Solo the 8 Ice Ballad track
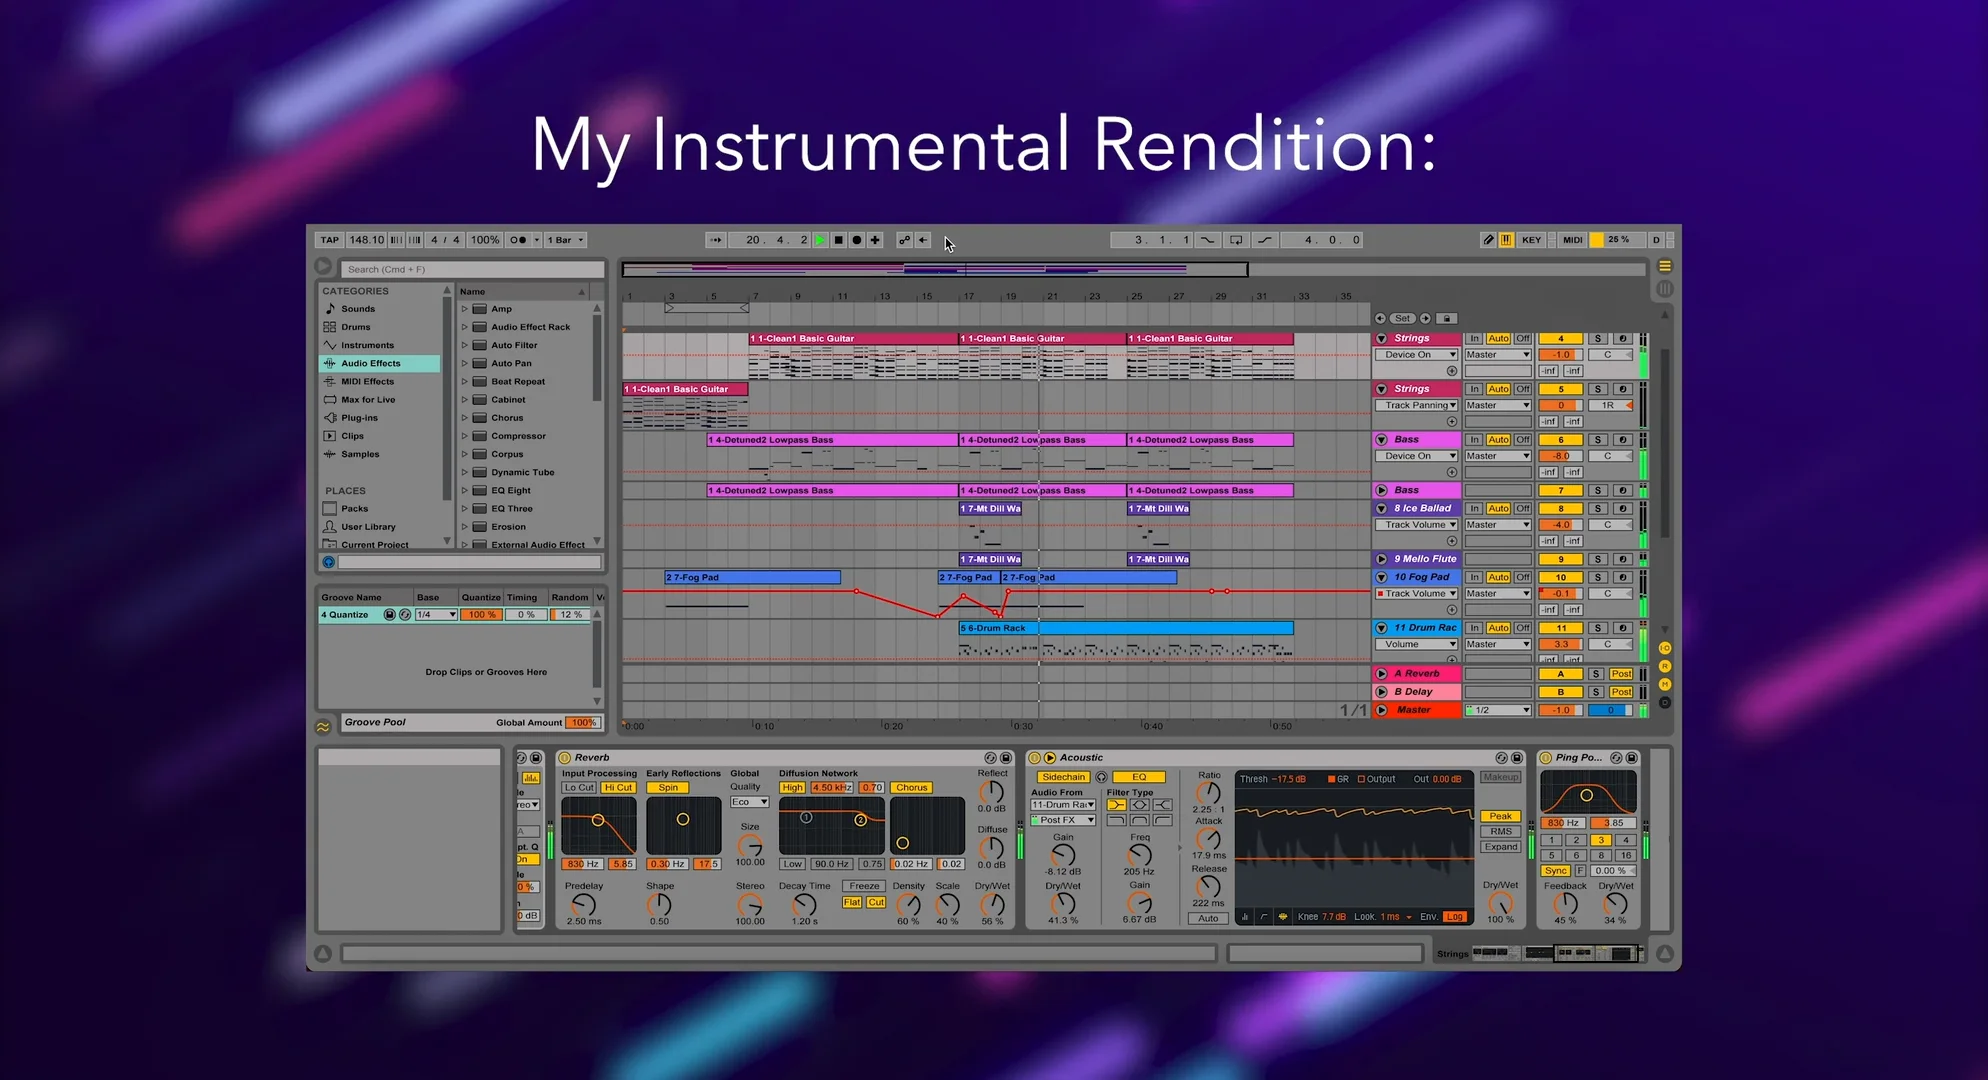Screen dimensions: 1988x1080 tap(1598, 509)
